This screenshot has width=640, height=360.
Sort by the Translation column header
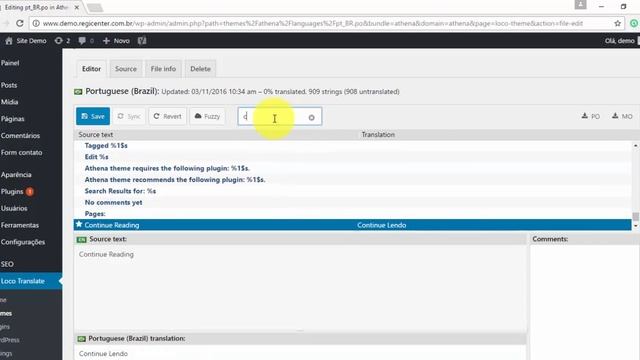click(x=378, y=135)
